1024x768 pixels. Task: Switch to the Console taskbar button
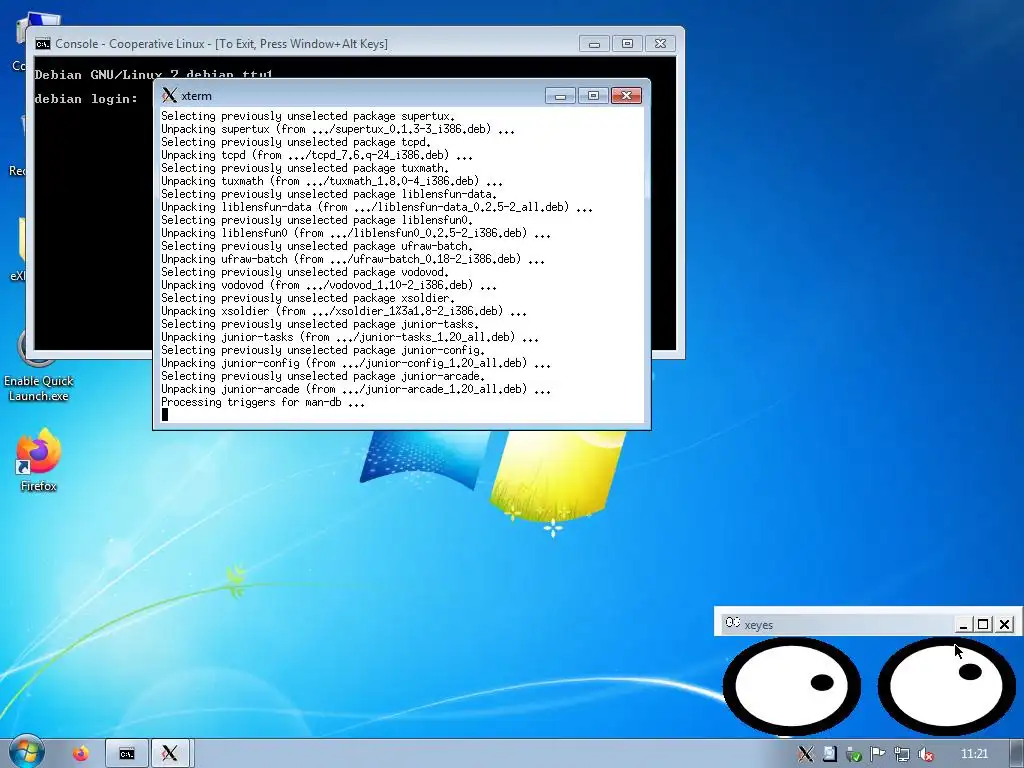[127, 754]
